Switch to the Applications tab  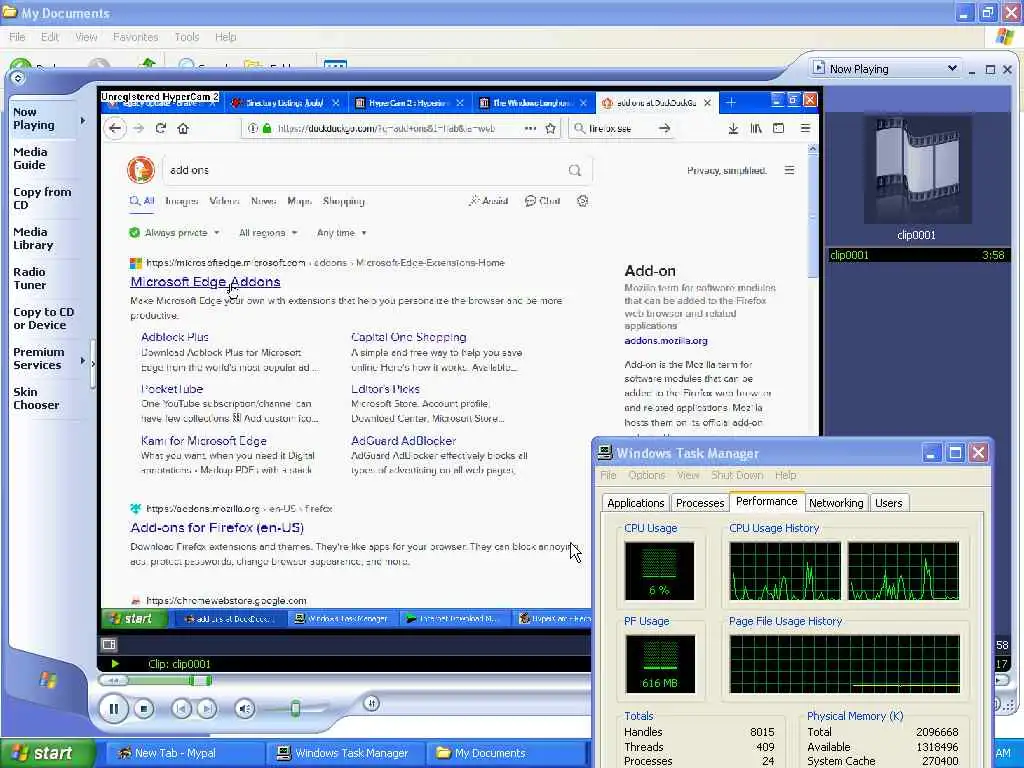click(635, 503)
